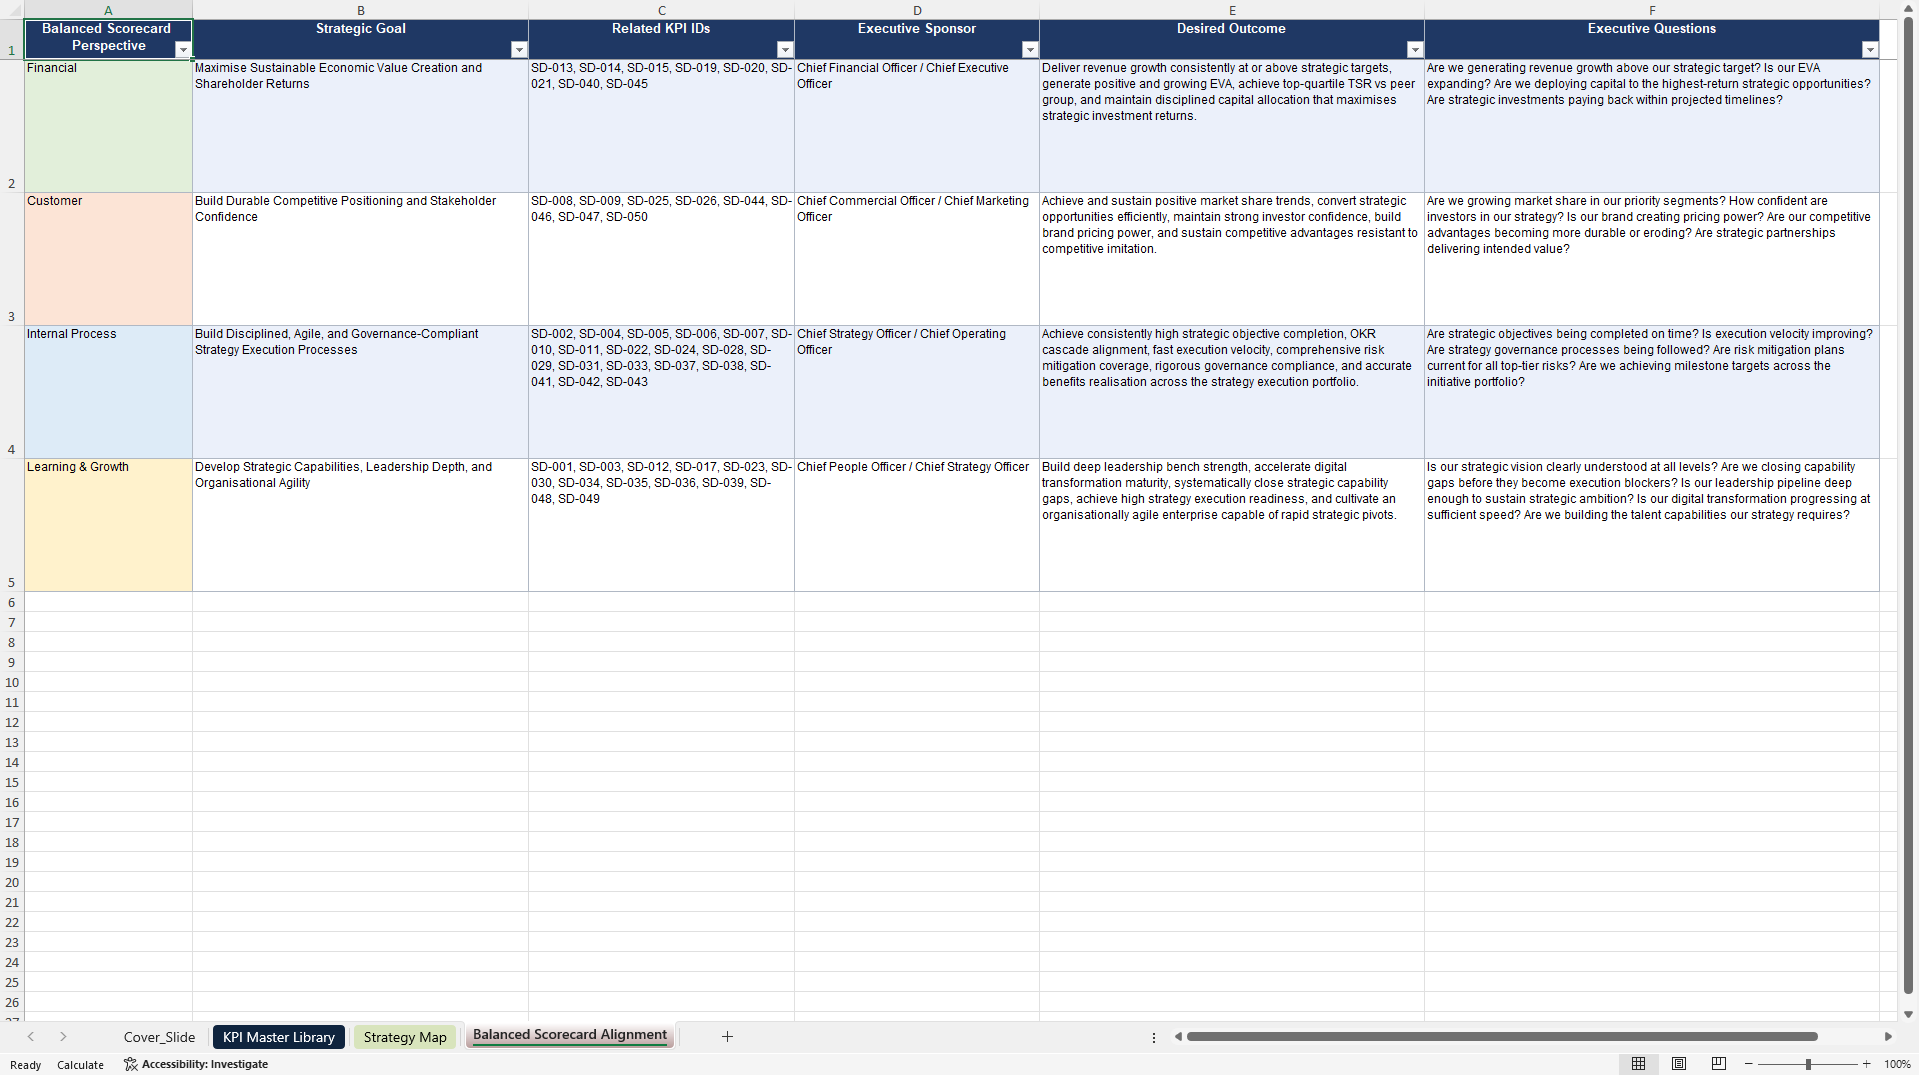The width and height of the screenshot is (1919, 1075).
Task: Switch to Normal view
Action: pos(1638,1064)
